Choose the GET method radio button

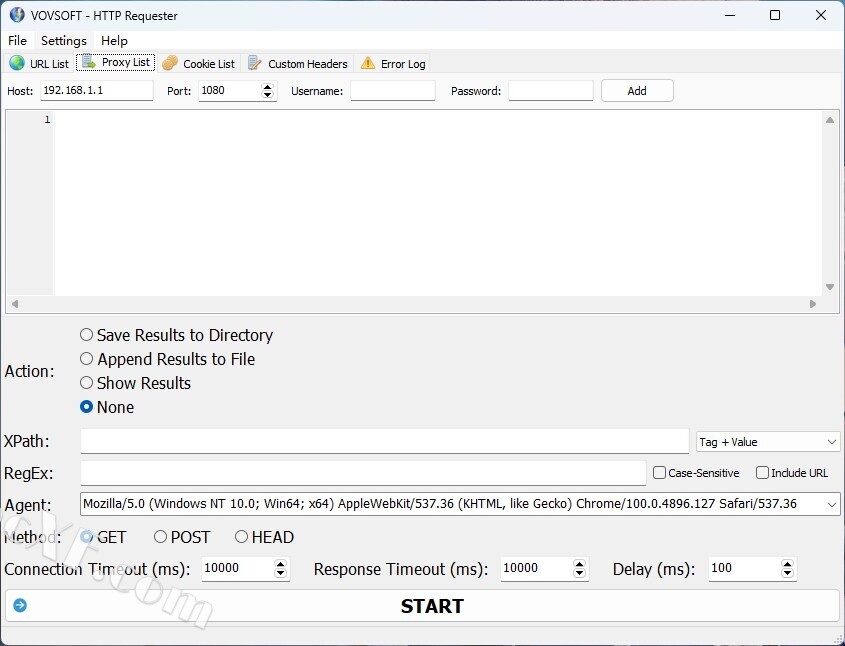pos(86,537)
